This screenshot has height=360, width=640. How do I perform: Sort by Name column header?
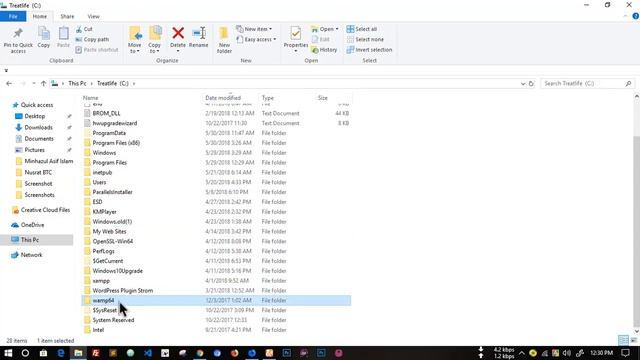pyautogui.click(x=91, y=98)
